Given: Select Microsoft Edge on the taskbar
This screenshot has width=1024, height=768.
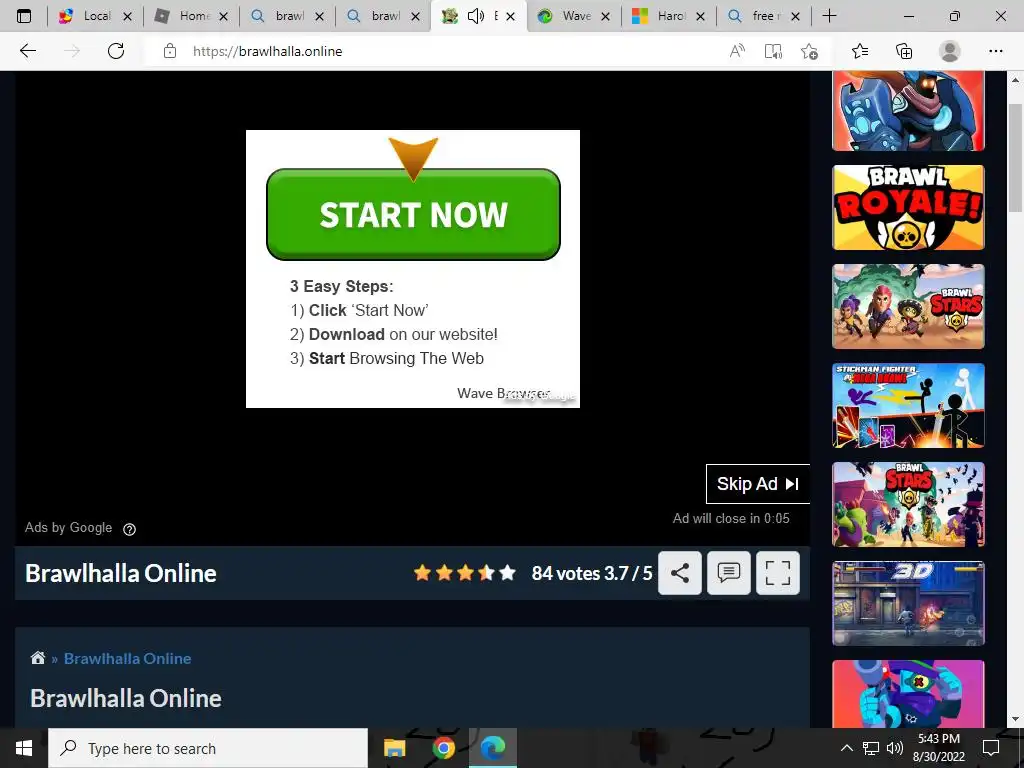Looking at the screenshot, I should coord(493,748).
